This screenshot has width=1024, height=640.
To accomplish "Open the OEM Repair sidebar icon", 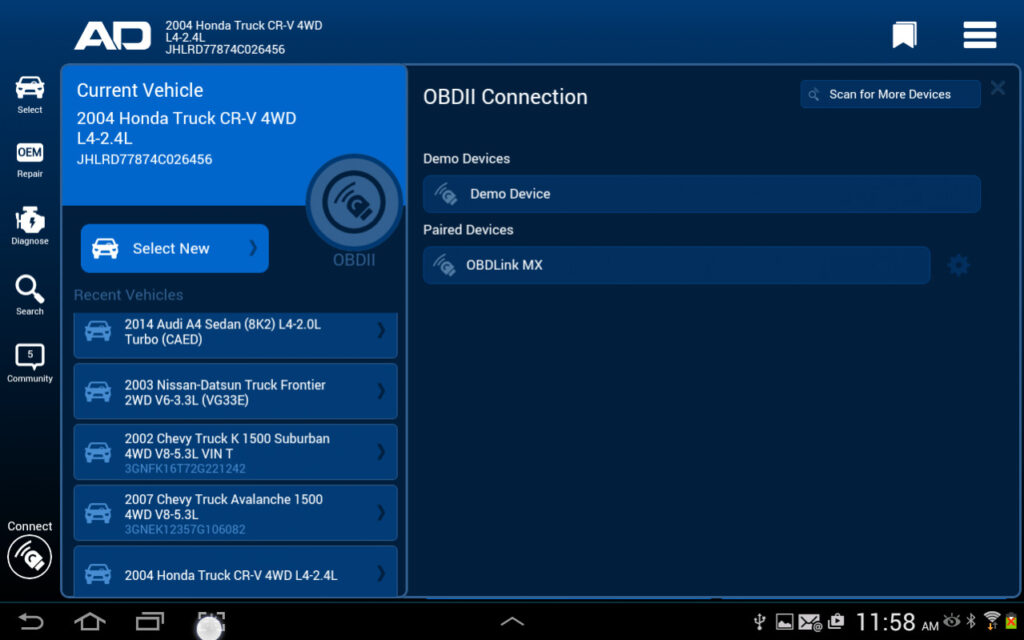I will tap(29, 157).
